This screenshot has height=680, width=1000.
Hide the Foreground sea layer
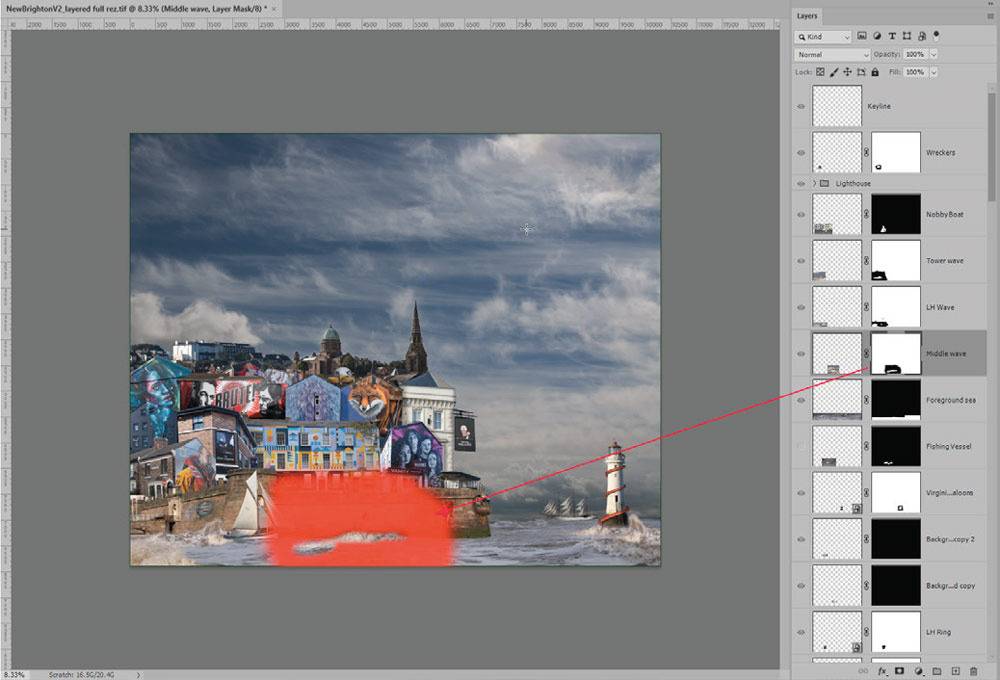(801, 400)
